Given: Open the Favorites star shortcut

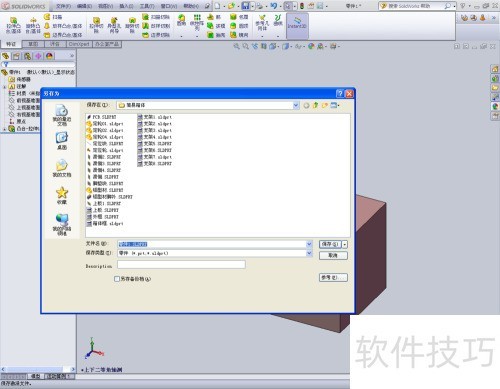Looking at the screenshot, I should tap(62, 195).
